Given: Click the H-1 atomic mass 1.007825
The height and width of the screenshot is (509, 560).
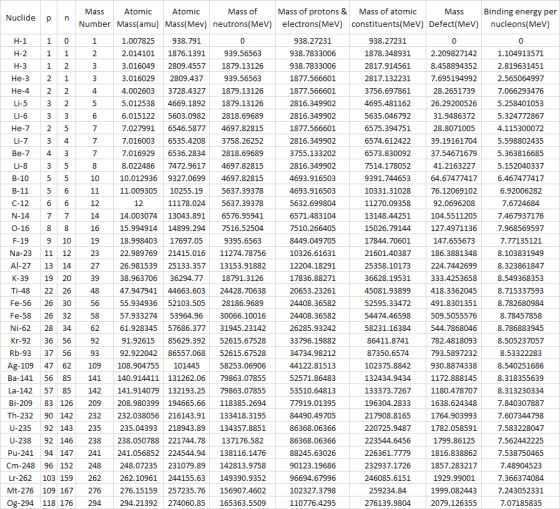Looking at the screenshot, I should (x=138, y=41).
